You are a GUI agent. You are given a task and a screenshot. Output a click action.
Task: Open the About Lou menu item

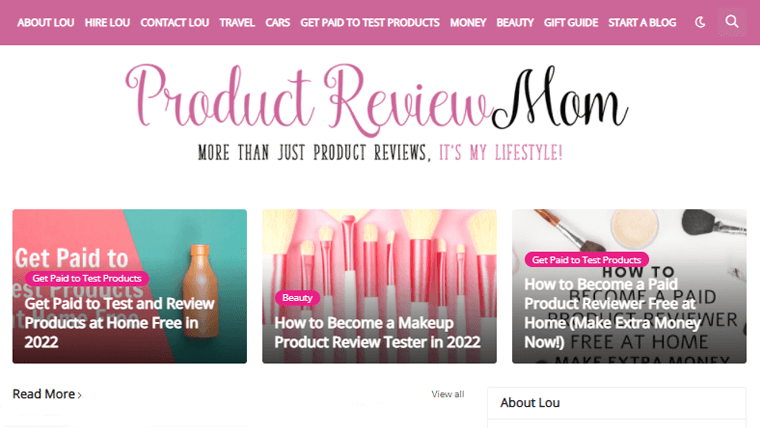46,21
